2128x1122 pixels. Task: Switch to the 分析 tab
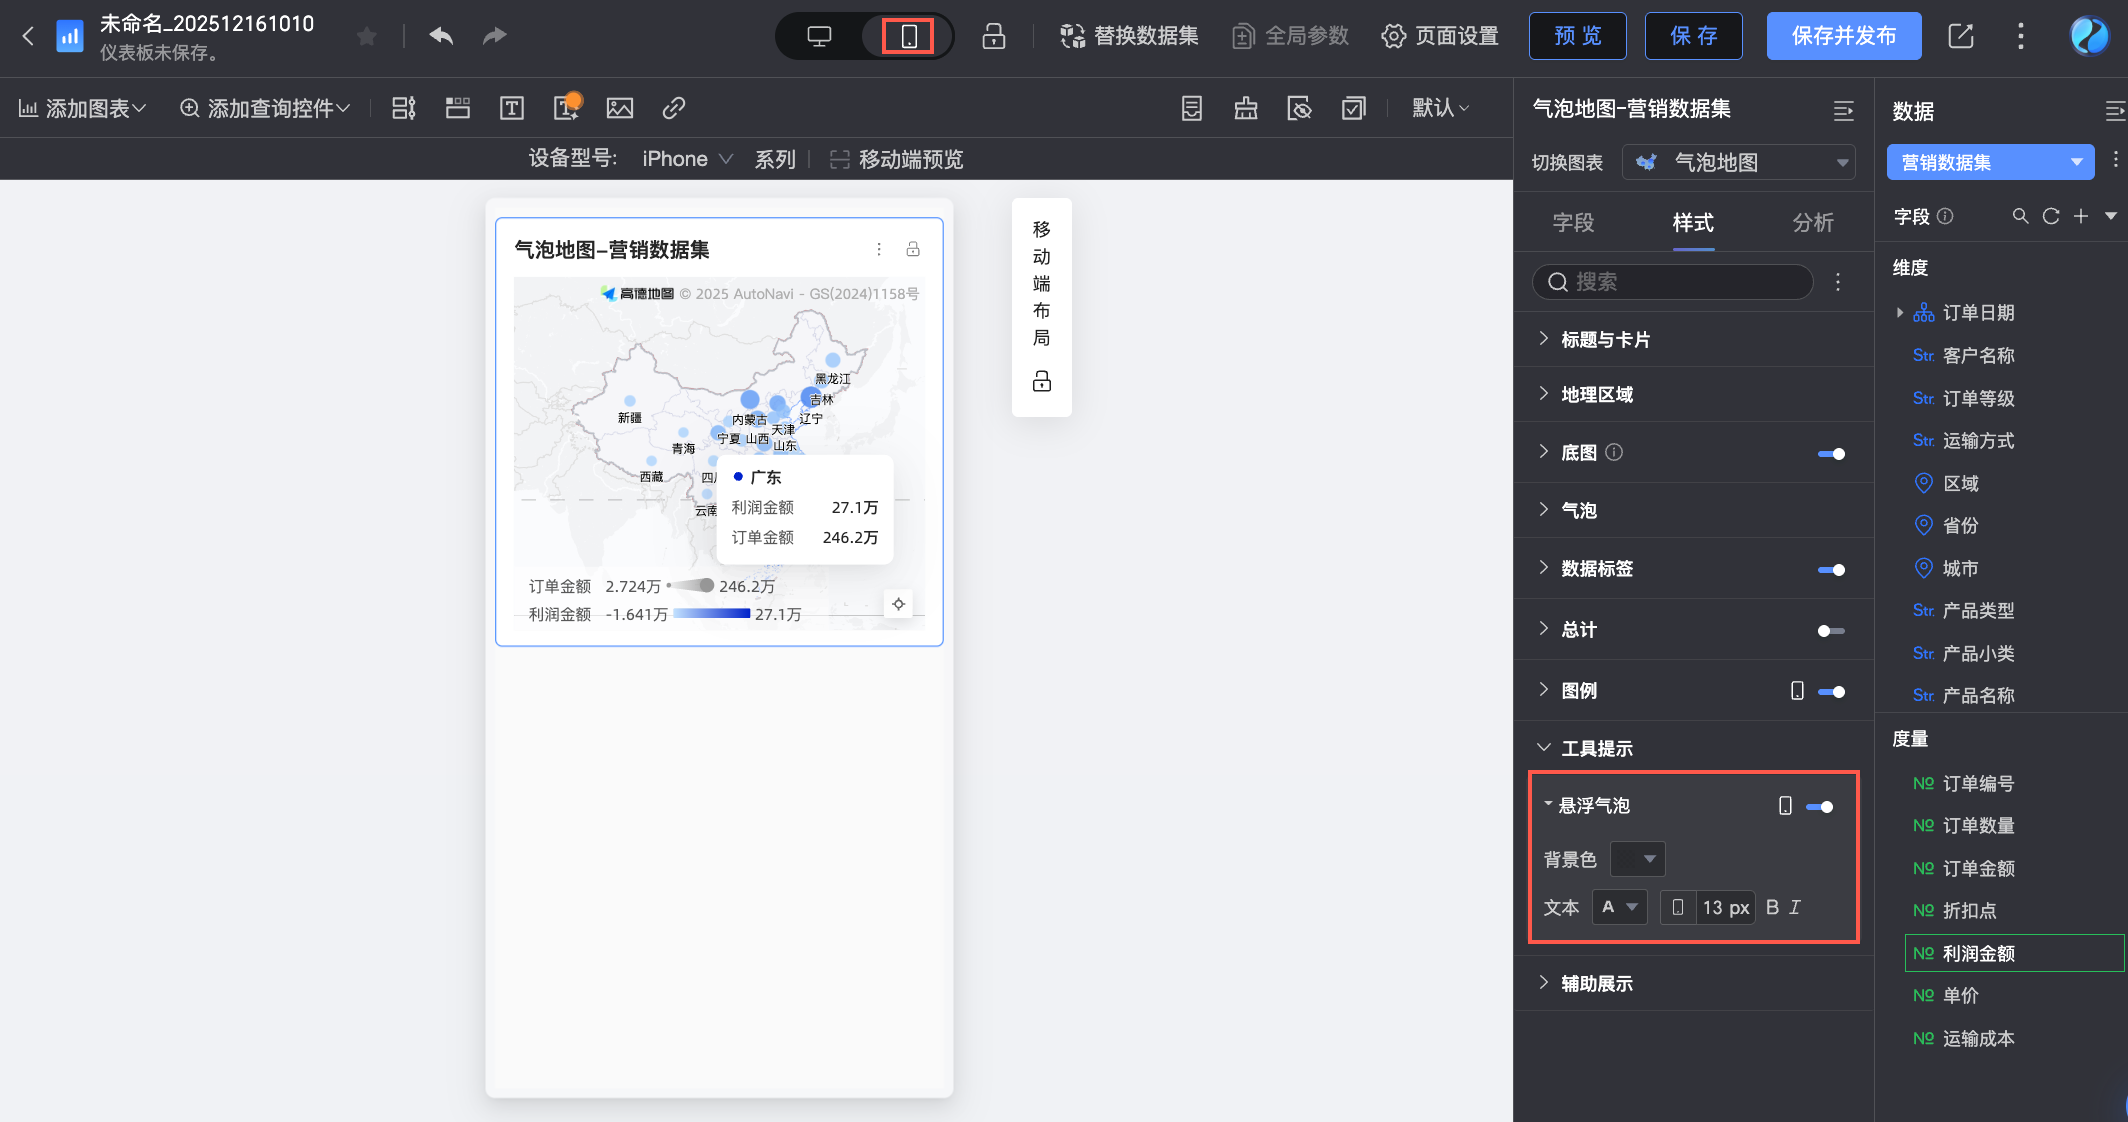pyautogui.click(x=1813, y=223)
